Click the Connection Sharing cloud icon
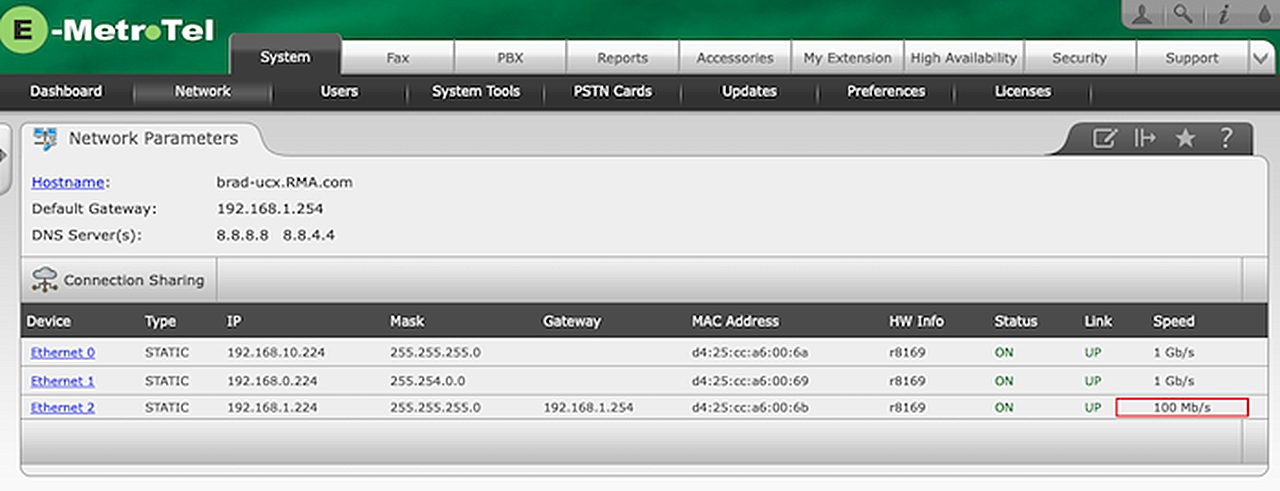This screenshot has width=1280, height=491. coord(45,280)
